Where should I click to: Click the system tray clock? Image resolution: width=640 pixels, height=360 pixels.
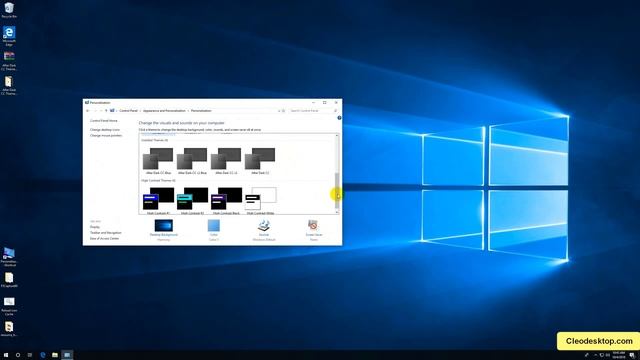click(x=619, y=355)
